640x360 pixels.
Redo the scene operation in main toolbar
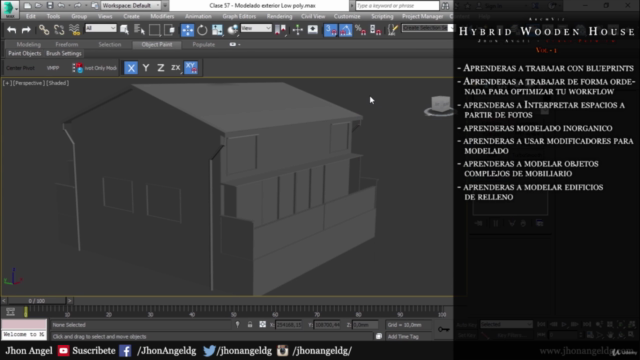[x=26, y=30]
